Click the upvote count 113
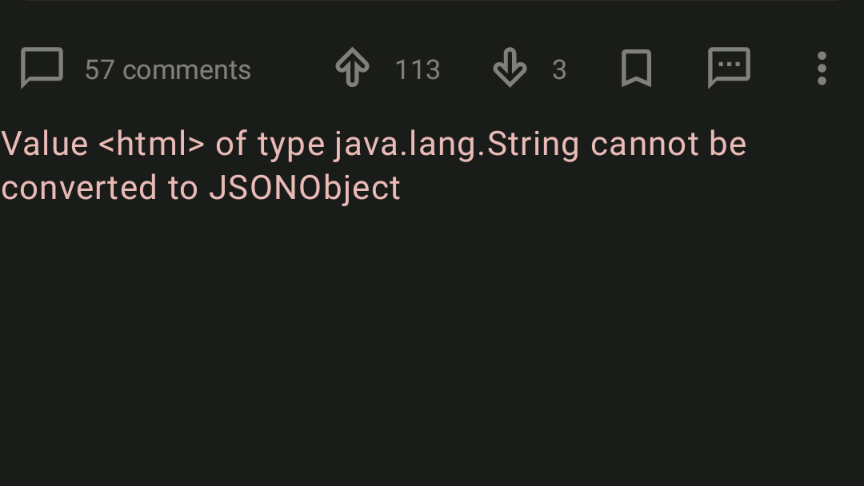Screen dimensions: 864x486 417,70
